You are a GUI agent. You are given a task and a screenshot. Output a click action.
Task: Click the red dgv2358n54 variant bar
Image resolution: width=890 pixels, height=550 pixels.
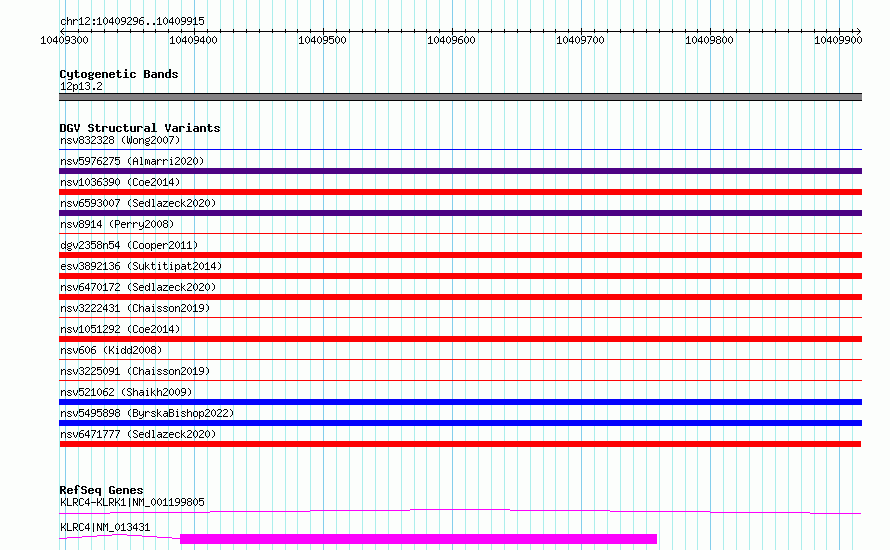(460, 255)
